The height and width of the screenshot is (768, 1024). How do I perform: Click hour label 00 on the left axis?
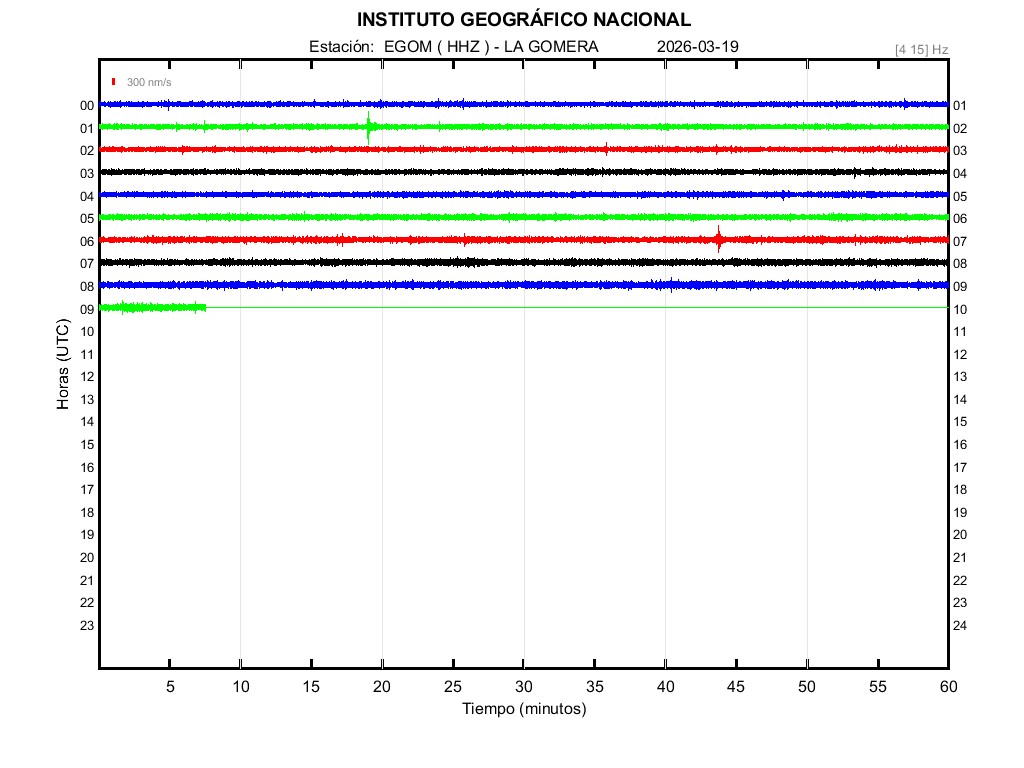pos(87,105)
